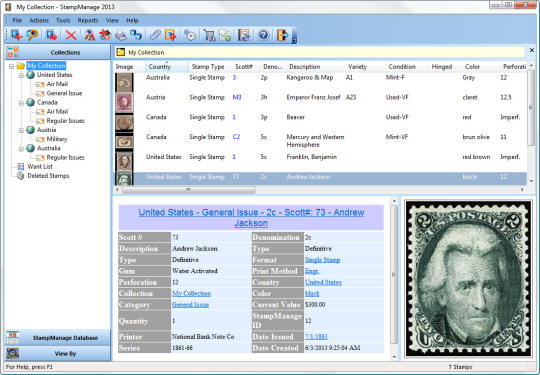Screen dimensions: 540x375
Task: Close the My Collection list panel
Action: tap(532, 50)
